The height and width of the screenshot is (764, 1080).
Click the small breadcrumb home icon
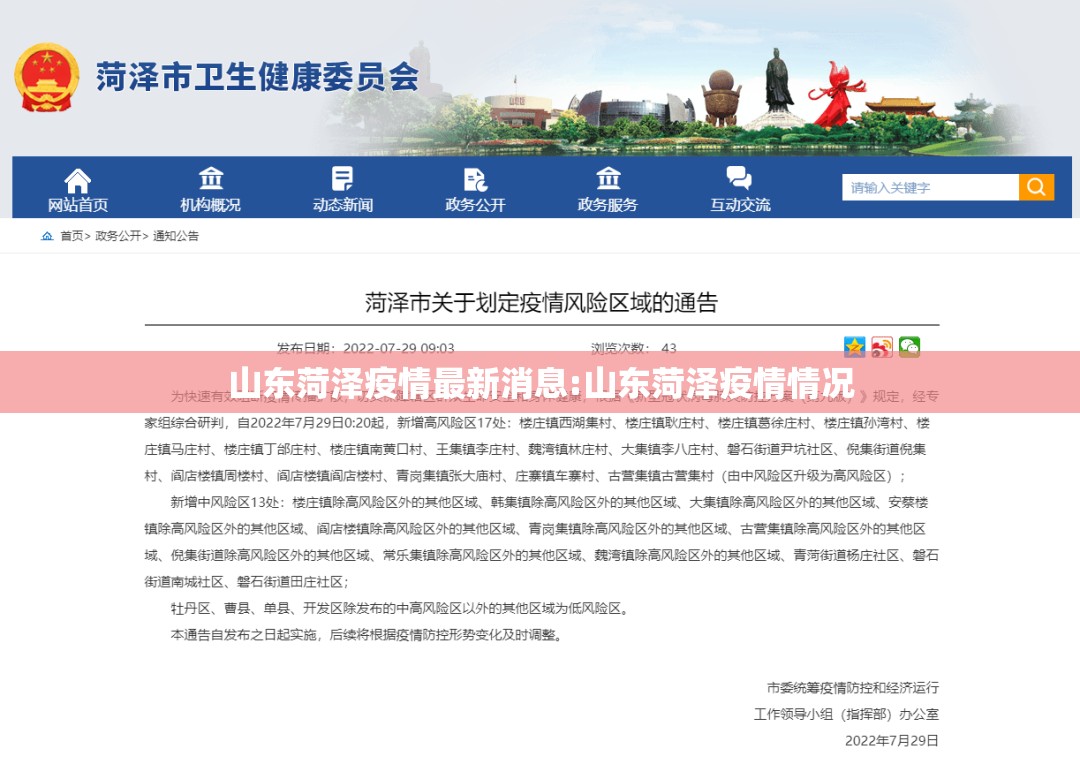47,236
